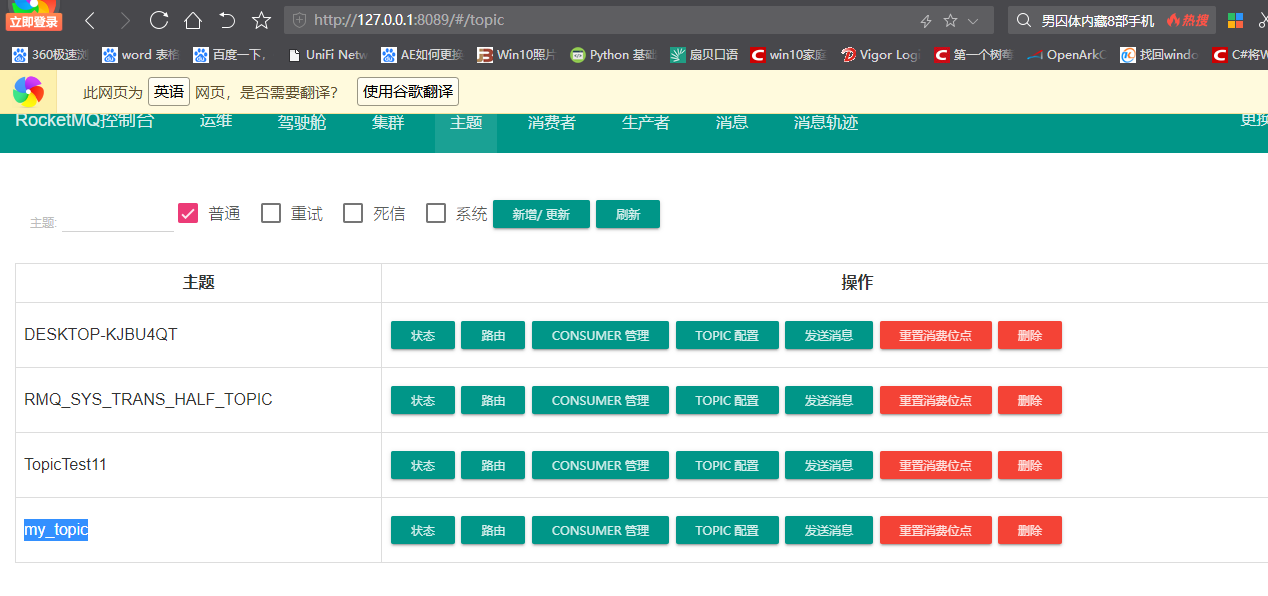Click the home icon in browser toolbar
This screenshot has height=596, width=1268.
(x=194, y=19)
